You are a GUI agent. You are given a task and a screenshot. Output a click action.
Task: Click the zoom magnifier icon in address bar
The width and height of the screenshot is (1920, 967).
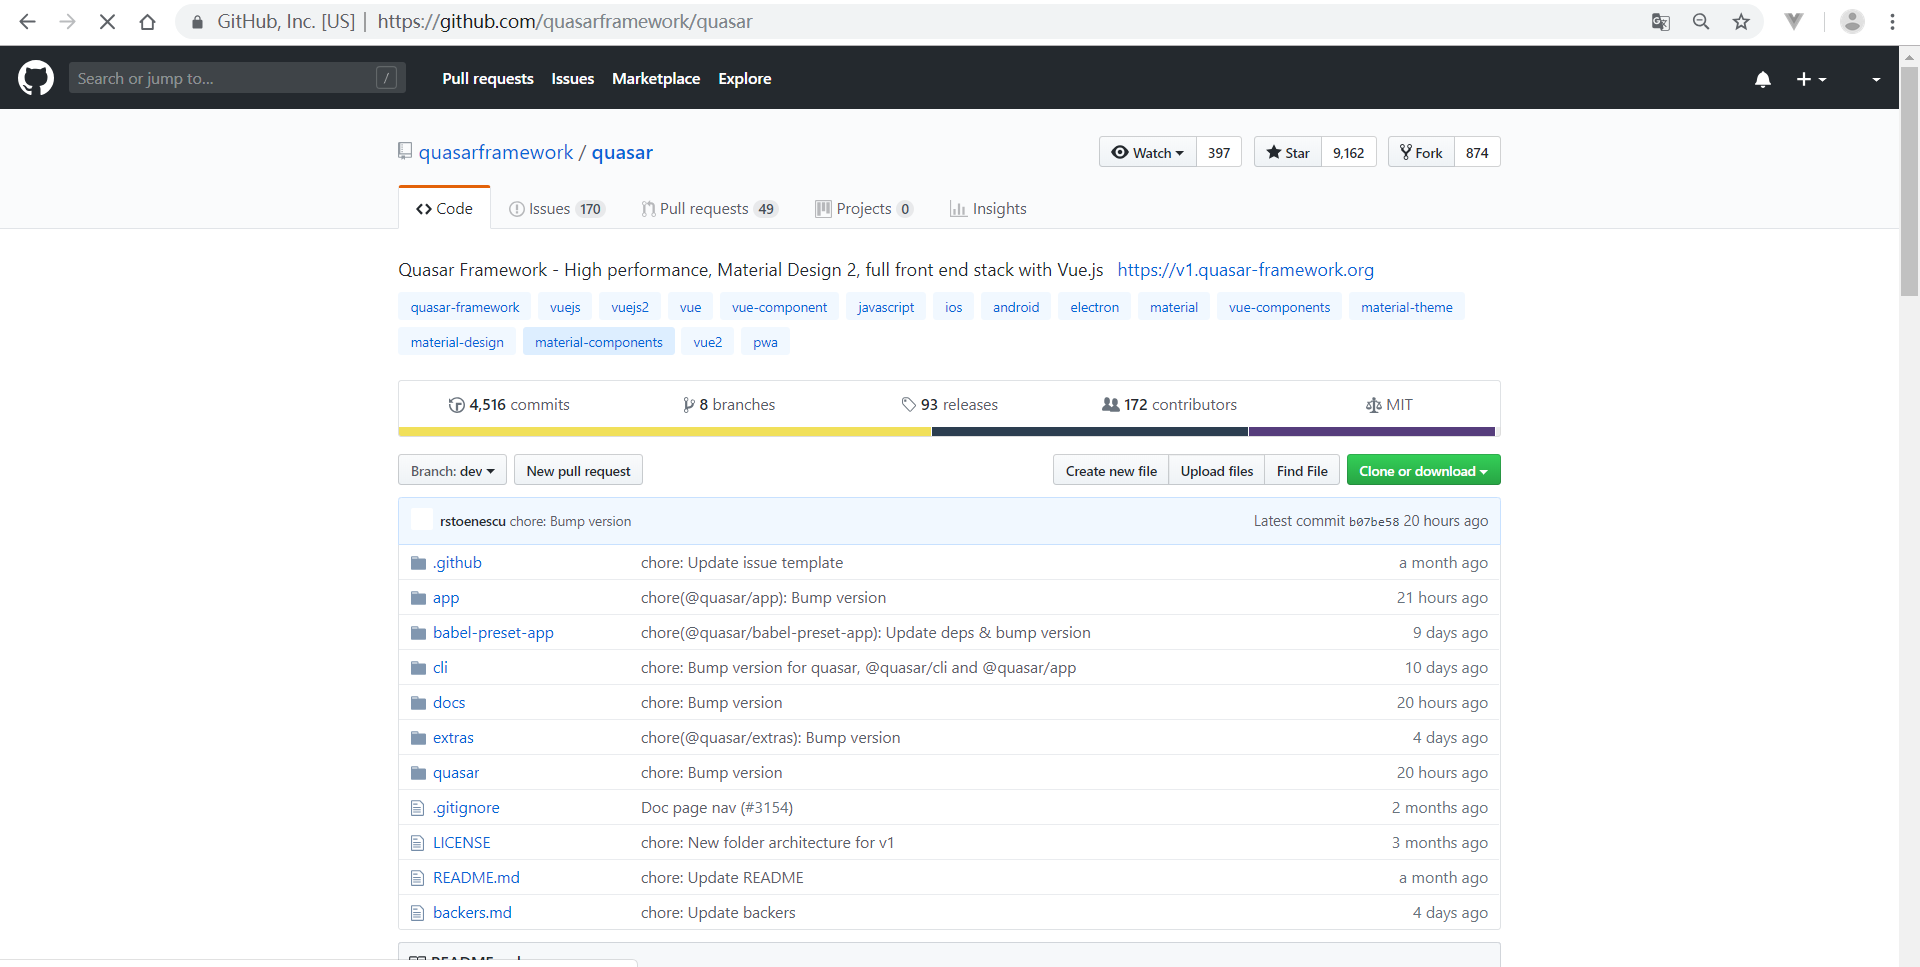tap(1700, 21)
